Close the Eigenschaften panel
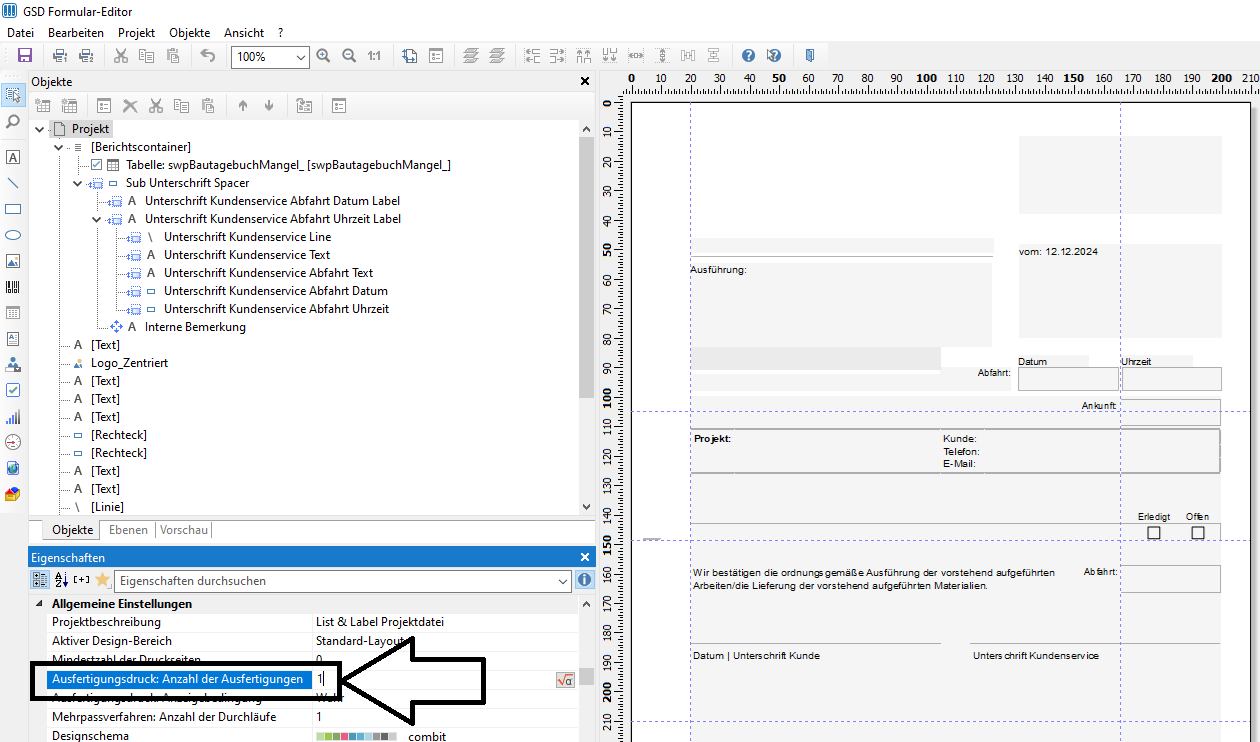The height and width of the screenshot is (742, 1260). [x=585, y=557]
